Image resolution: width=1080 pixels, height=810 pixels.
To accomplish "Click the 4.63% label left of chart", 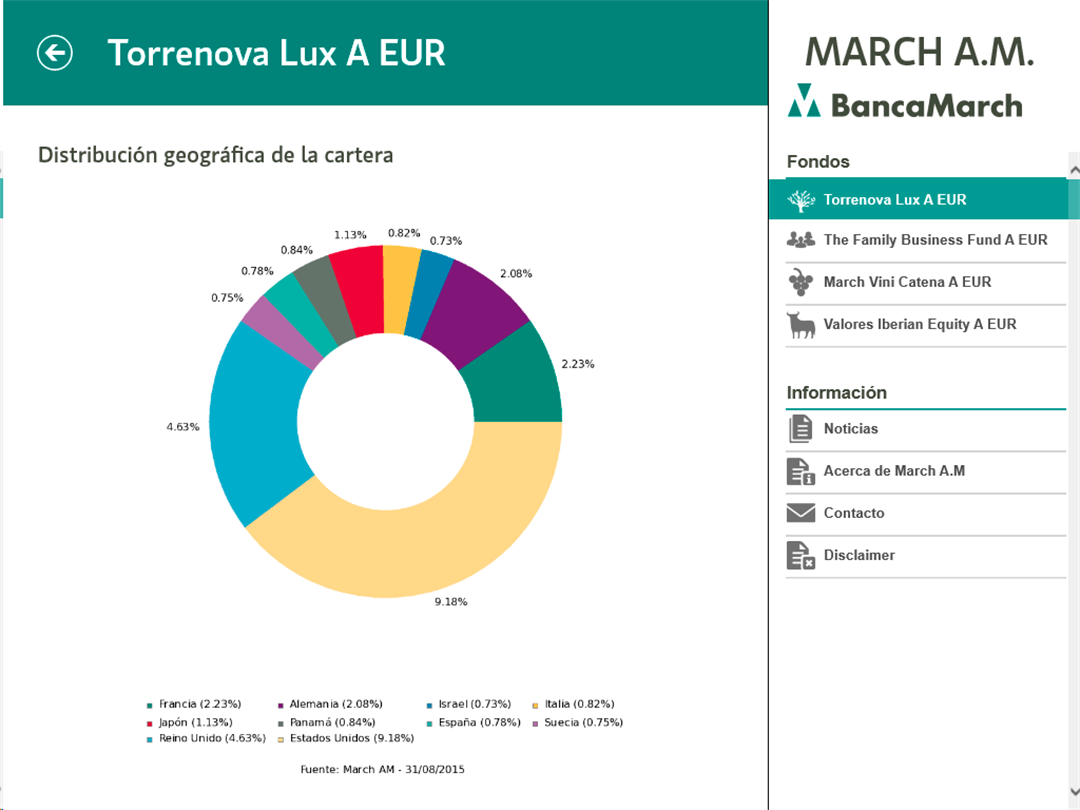I will coord(183,427).
